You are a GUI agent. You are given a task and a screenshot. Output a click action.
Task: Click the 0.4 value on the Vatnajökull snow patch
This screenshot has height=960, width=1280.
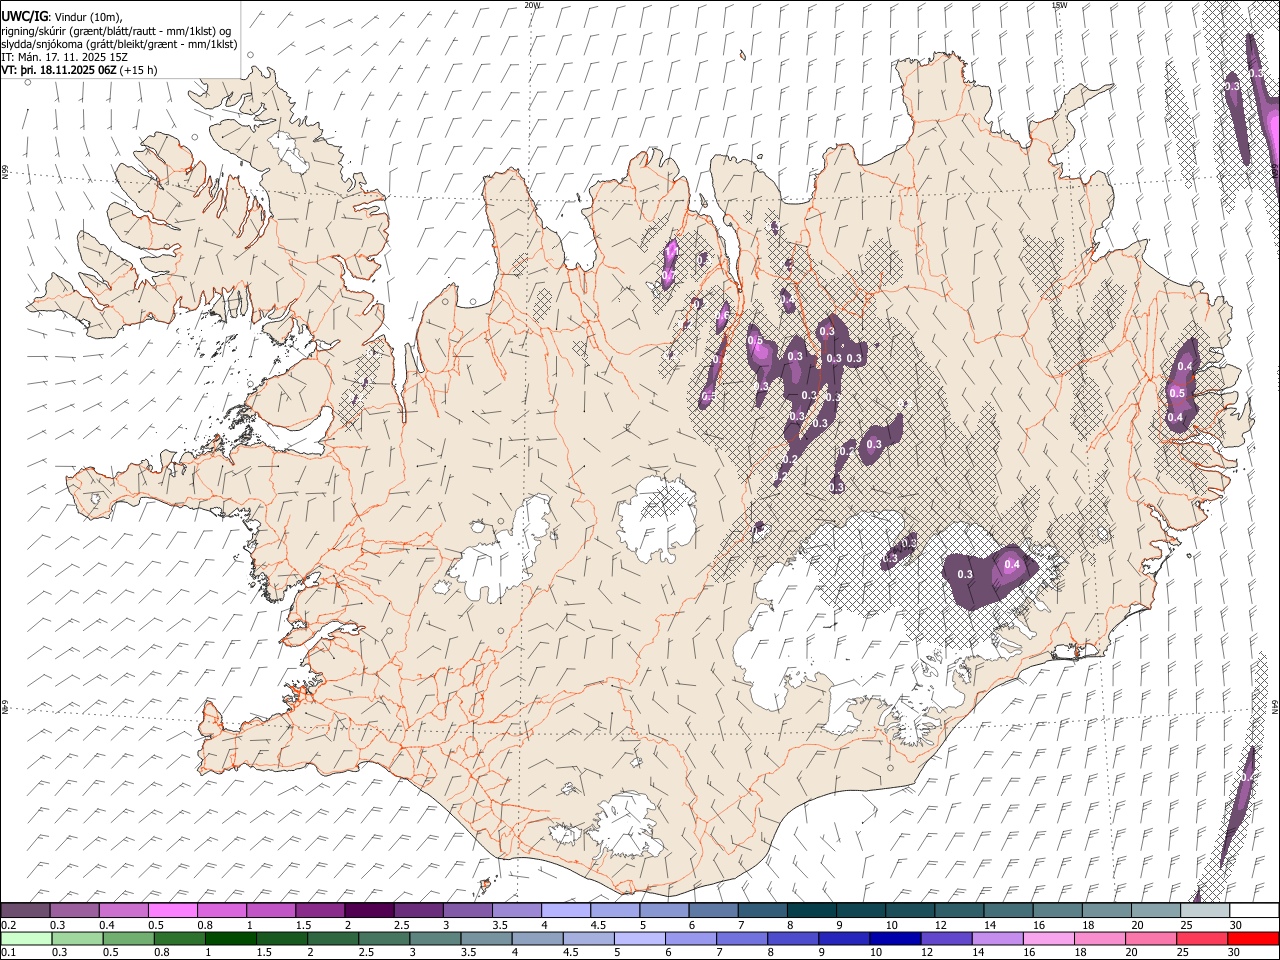point(1012,565)
